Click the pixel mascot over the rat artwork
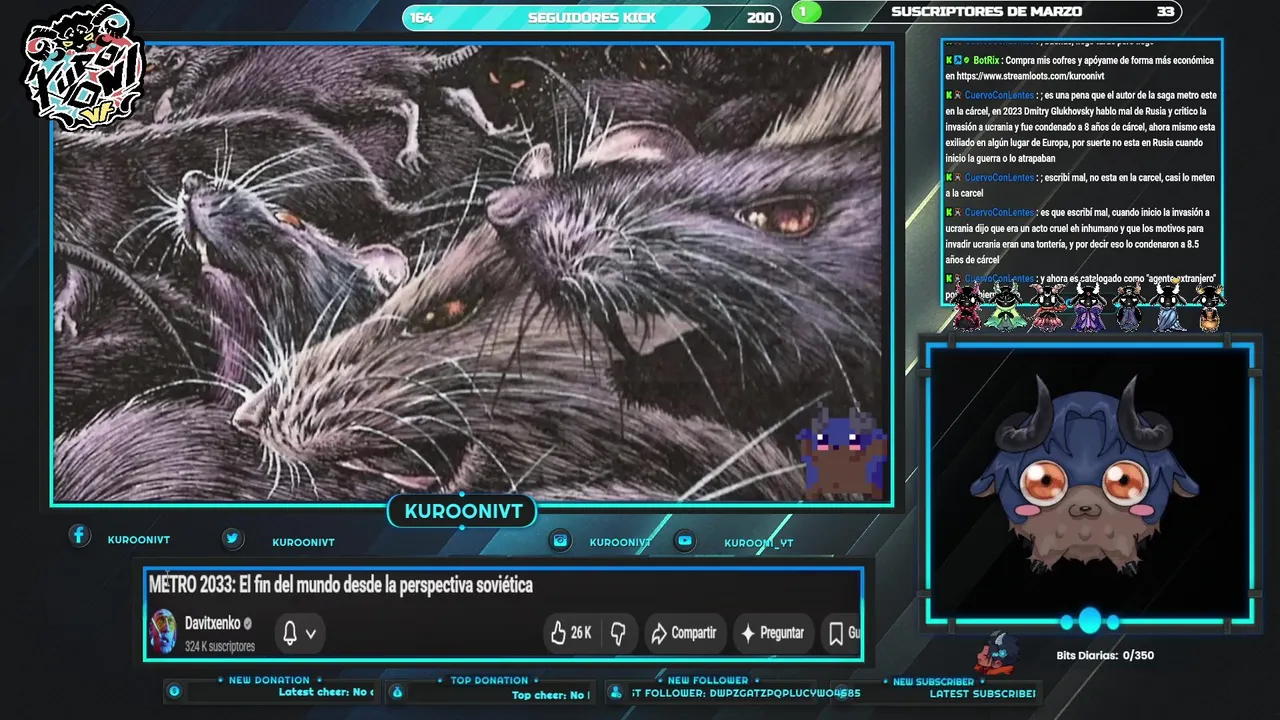Image resolution: width=1280 pixels, height=720 pixels. tap(841, 454)
